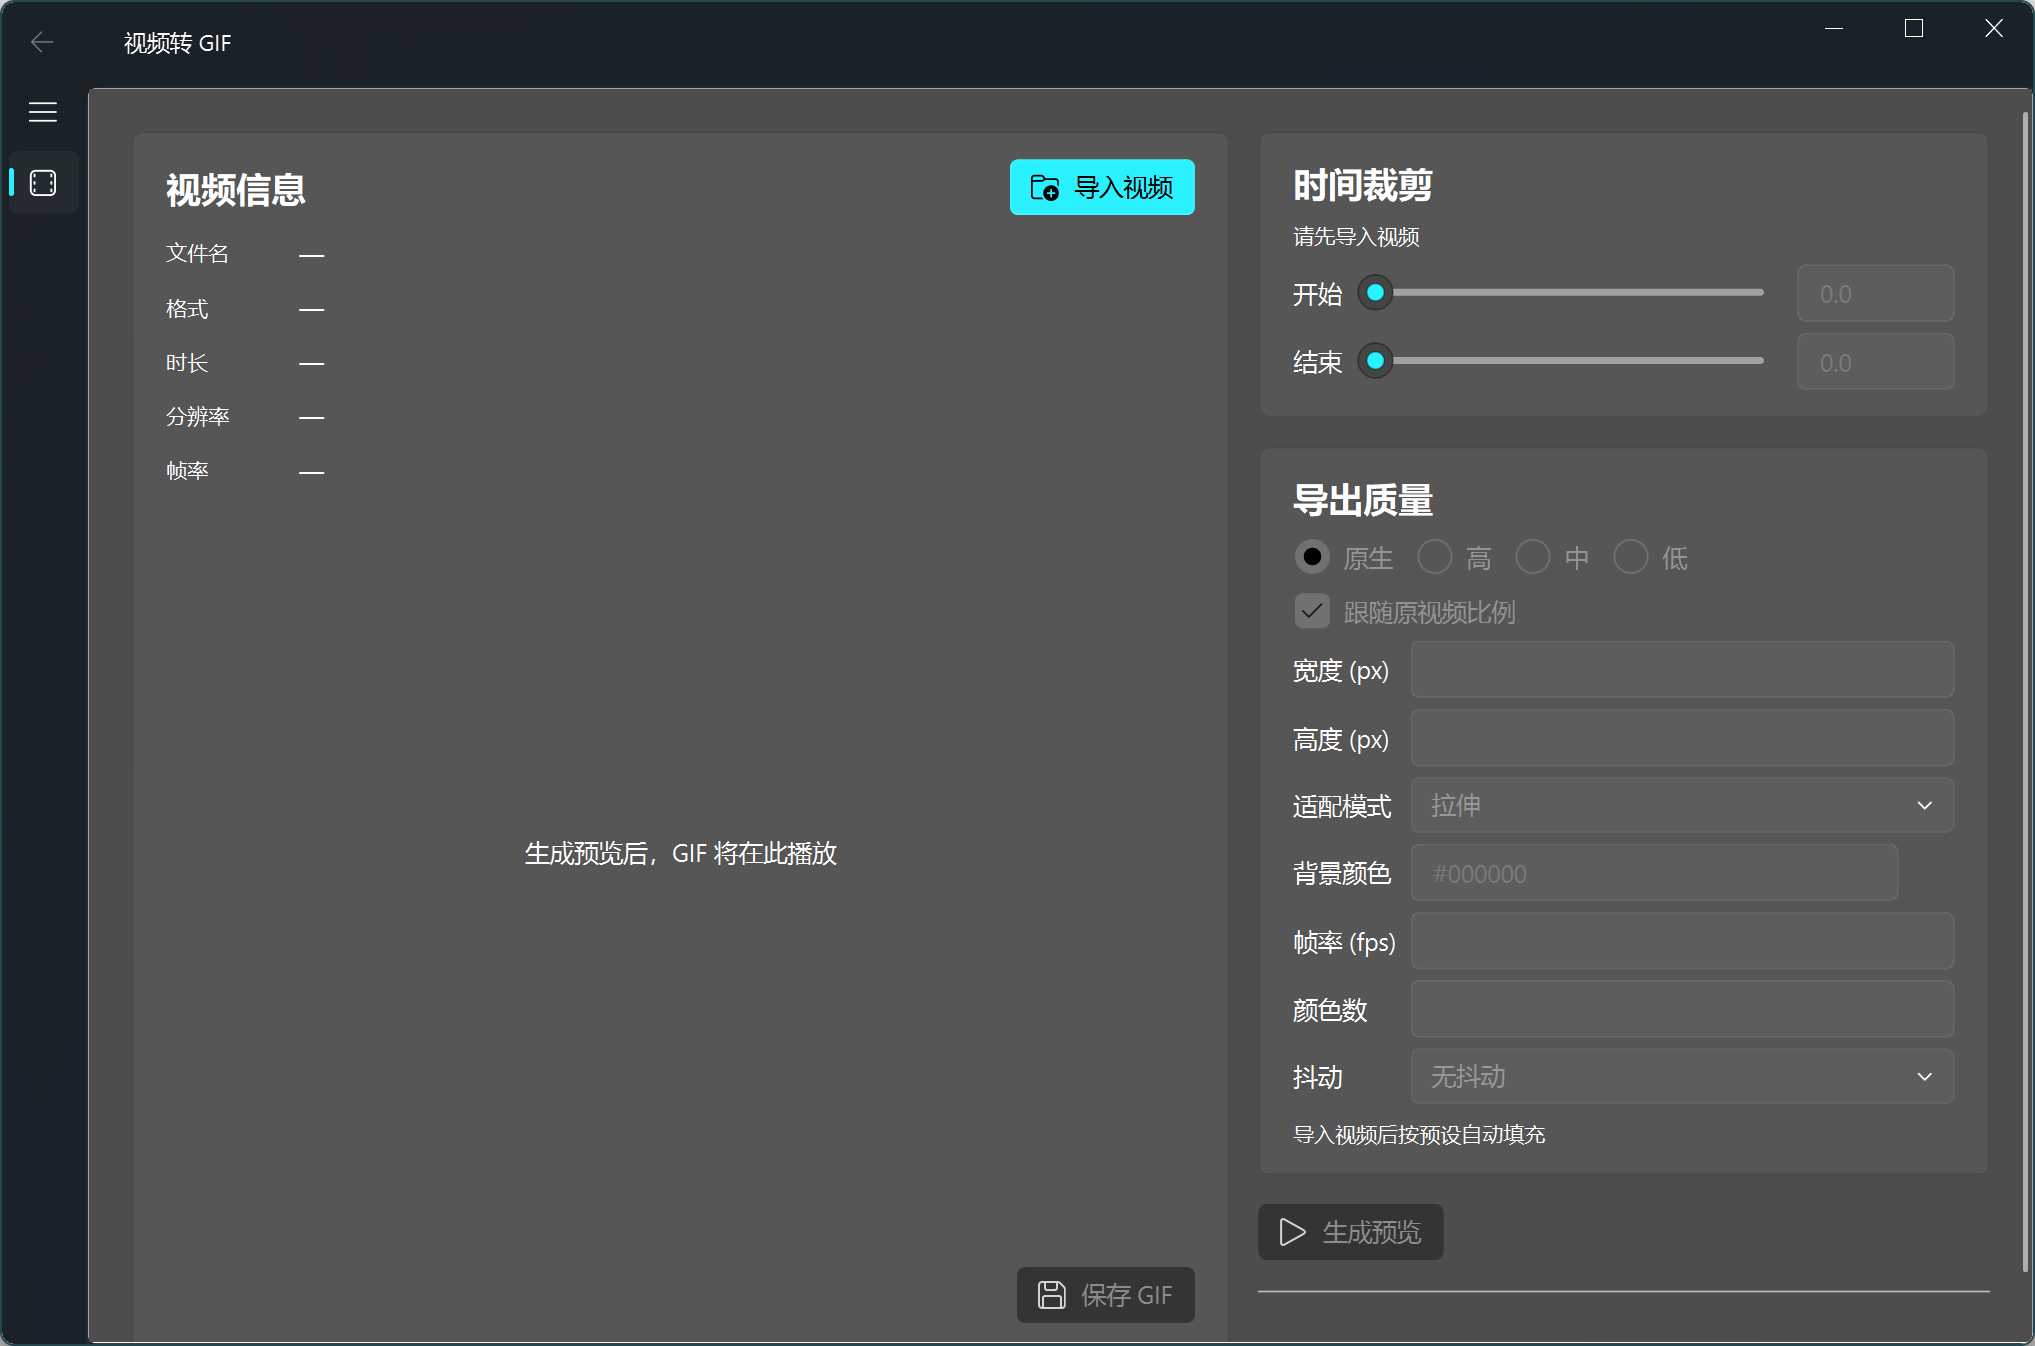The height and width of the screenshot is (1346, 2035).
Task: Click the 结束 time value field
Action: [1875, 362]
